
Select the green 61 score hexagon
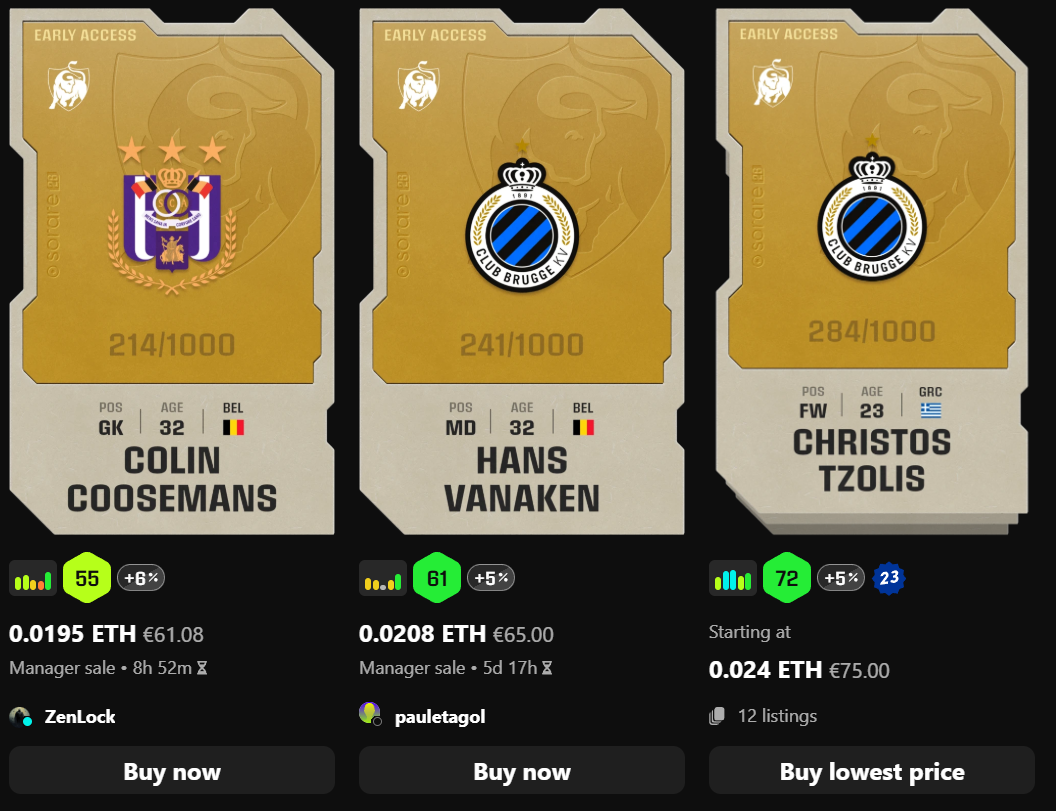437,578
